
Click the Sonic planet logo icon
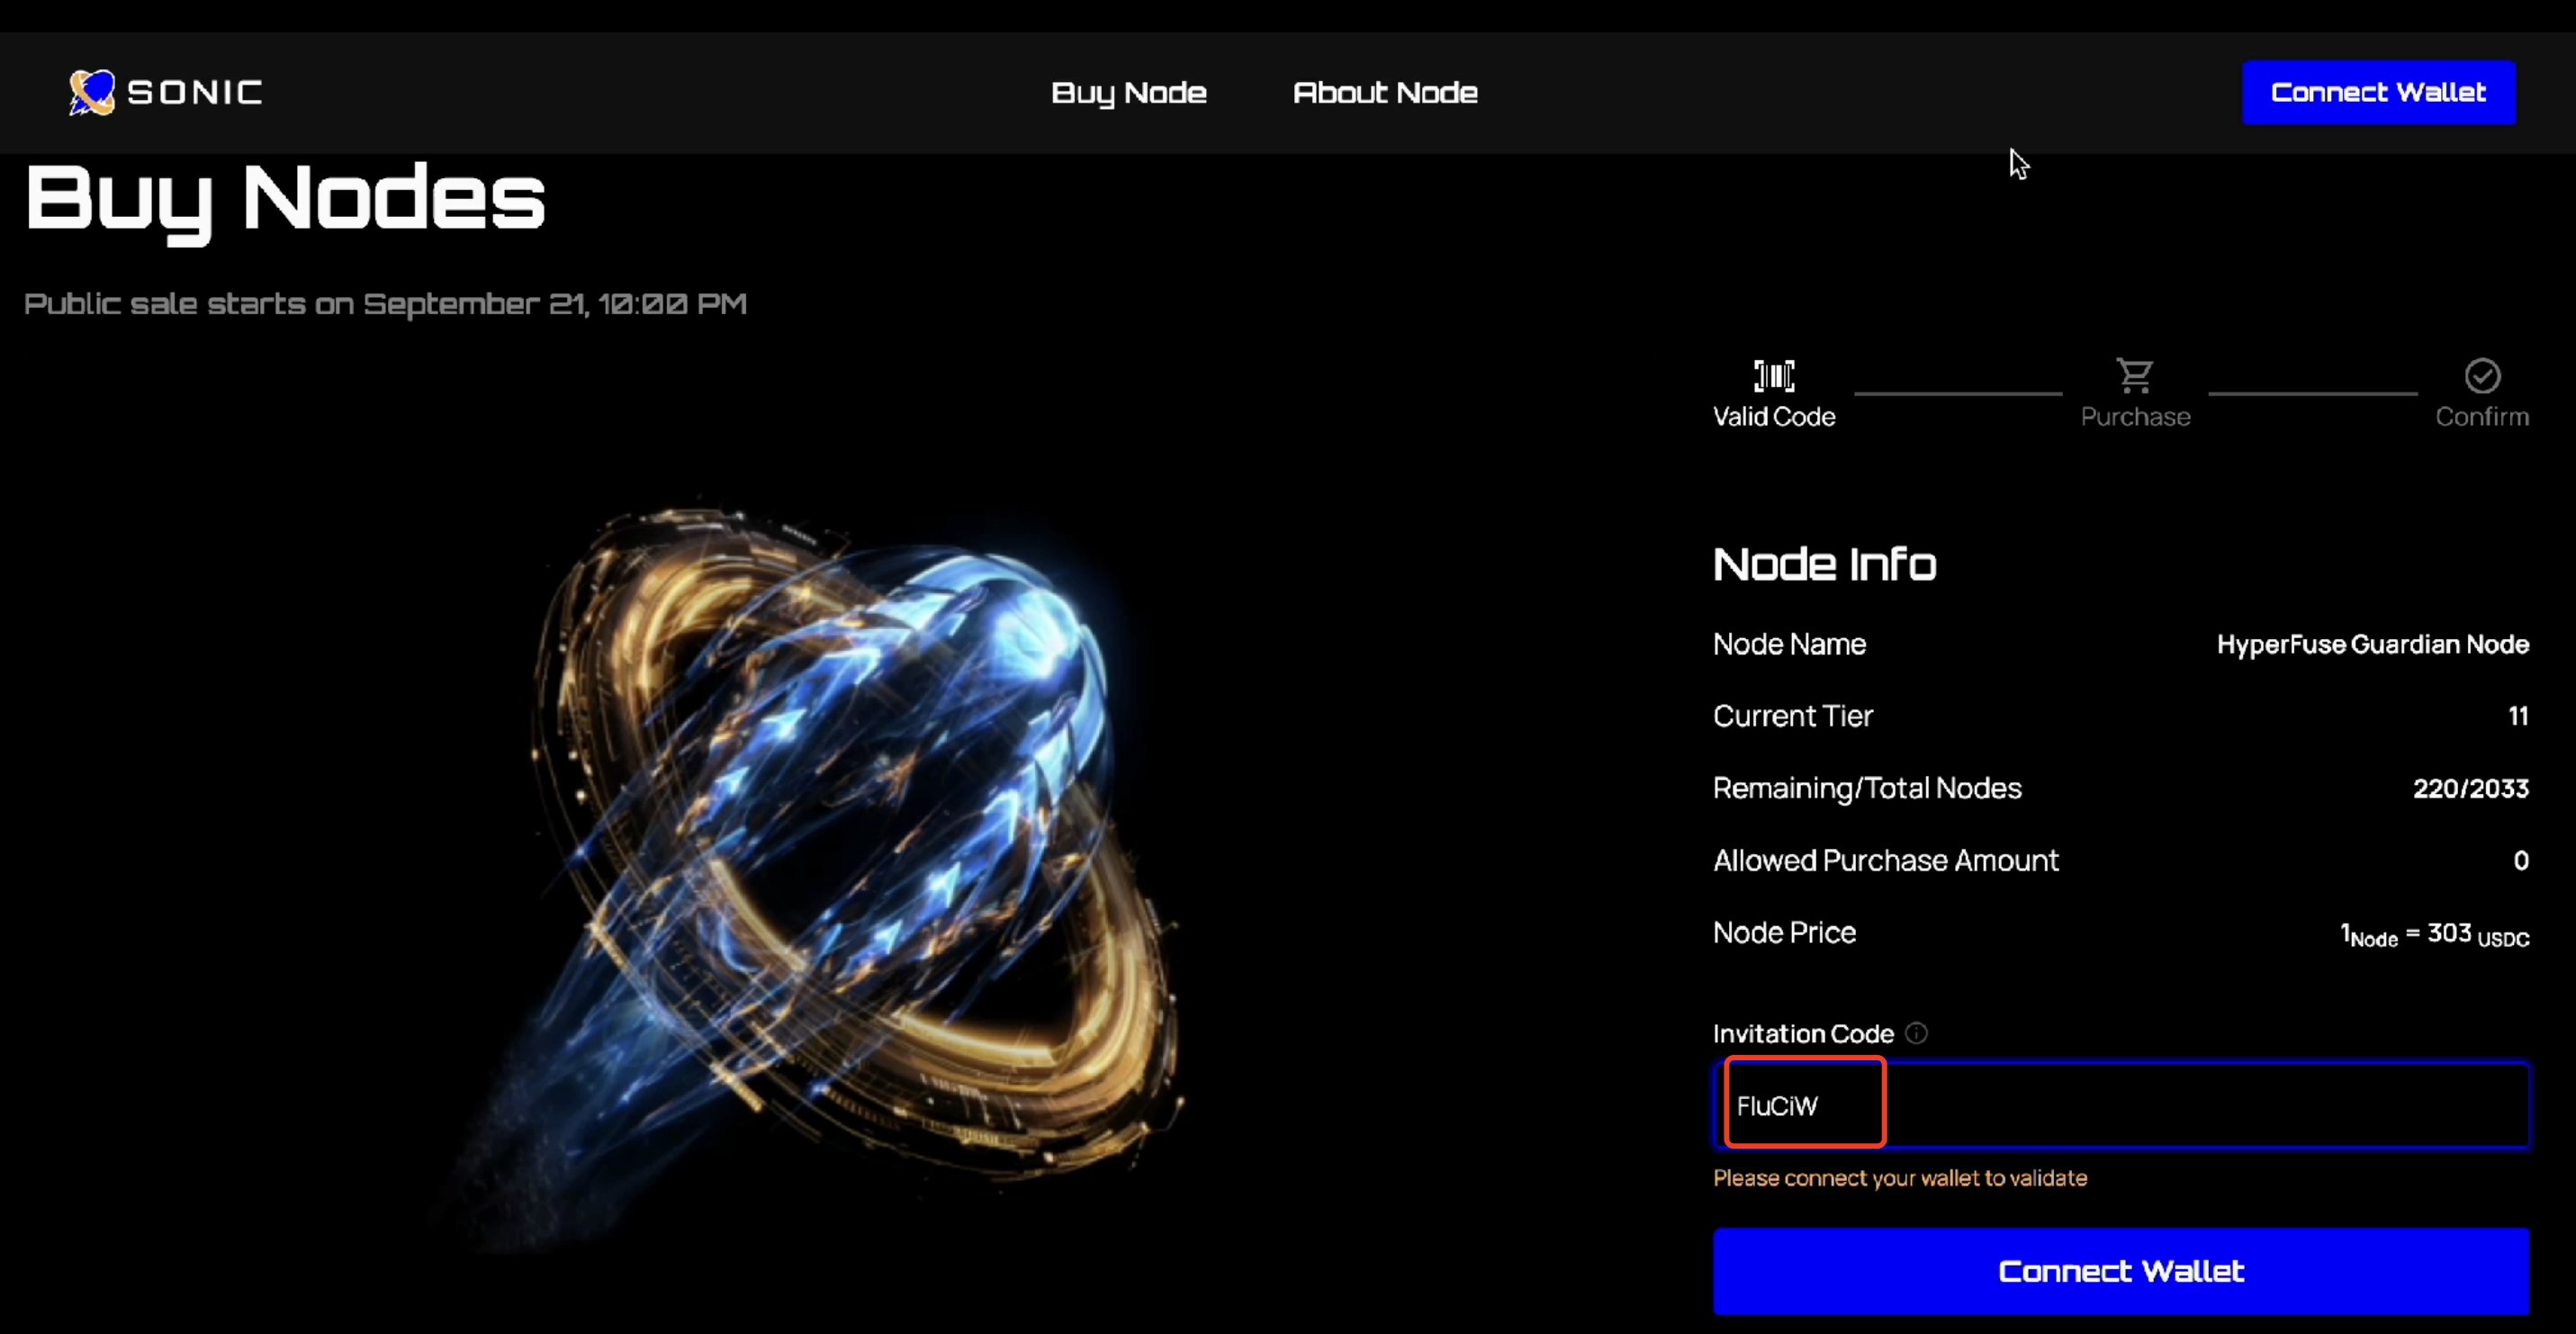(x=92, y=92)
